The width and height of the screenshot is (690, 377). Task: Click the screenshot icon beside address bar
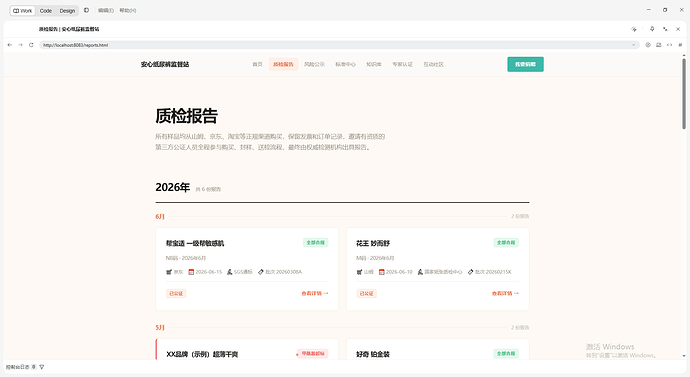tap(659, 45)
